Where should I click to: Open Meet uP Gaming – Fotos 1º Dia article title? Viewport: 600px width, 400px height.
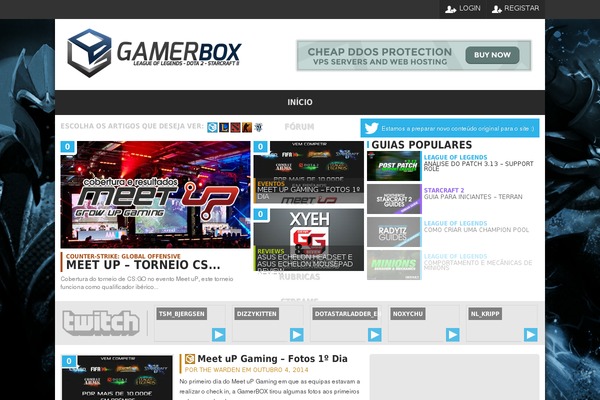[x=272, y=359]
